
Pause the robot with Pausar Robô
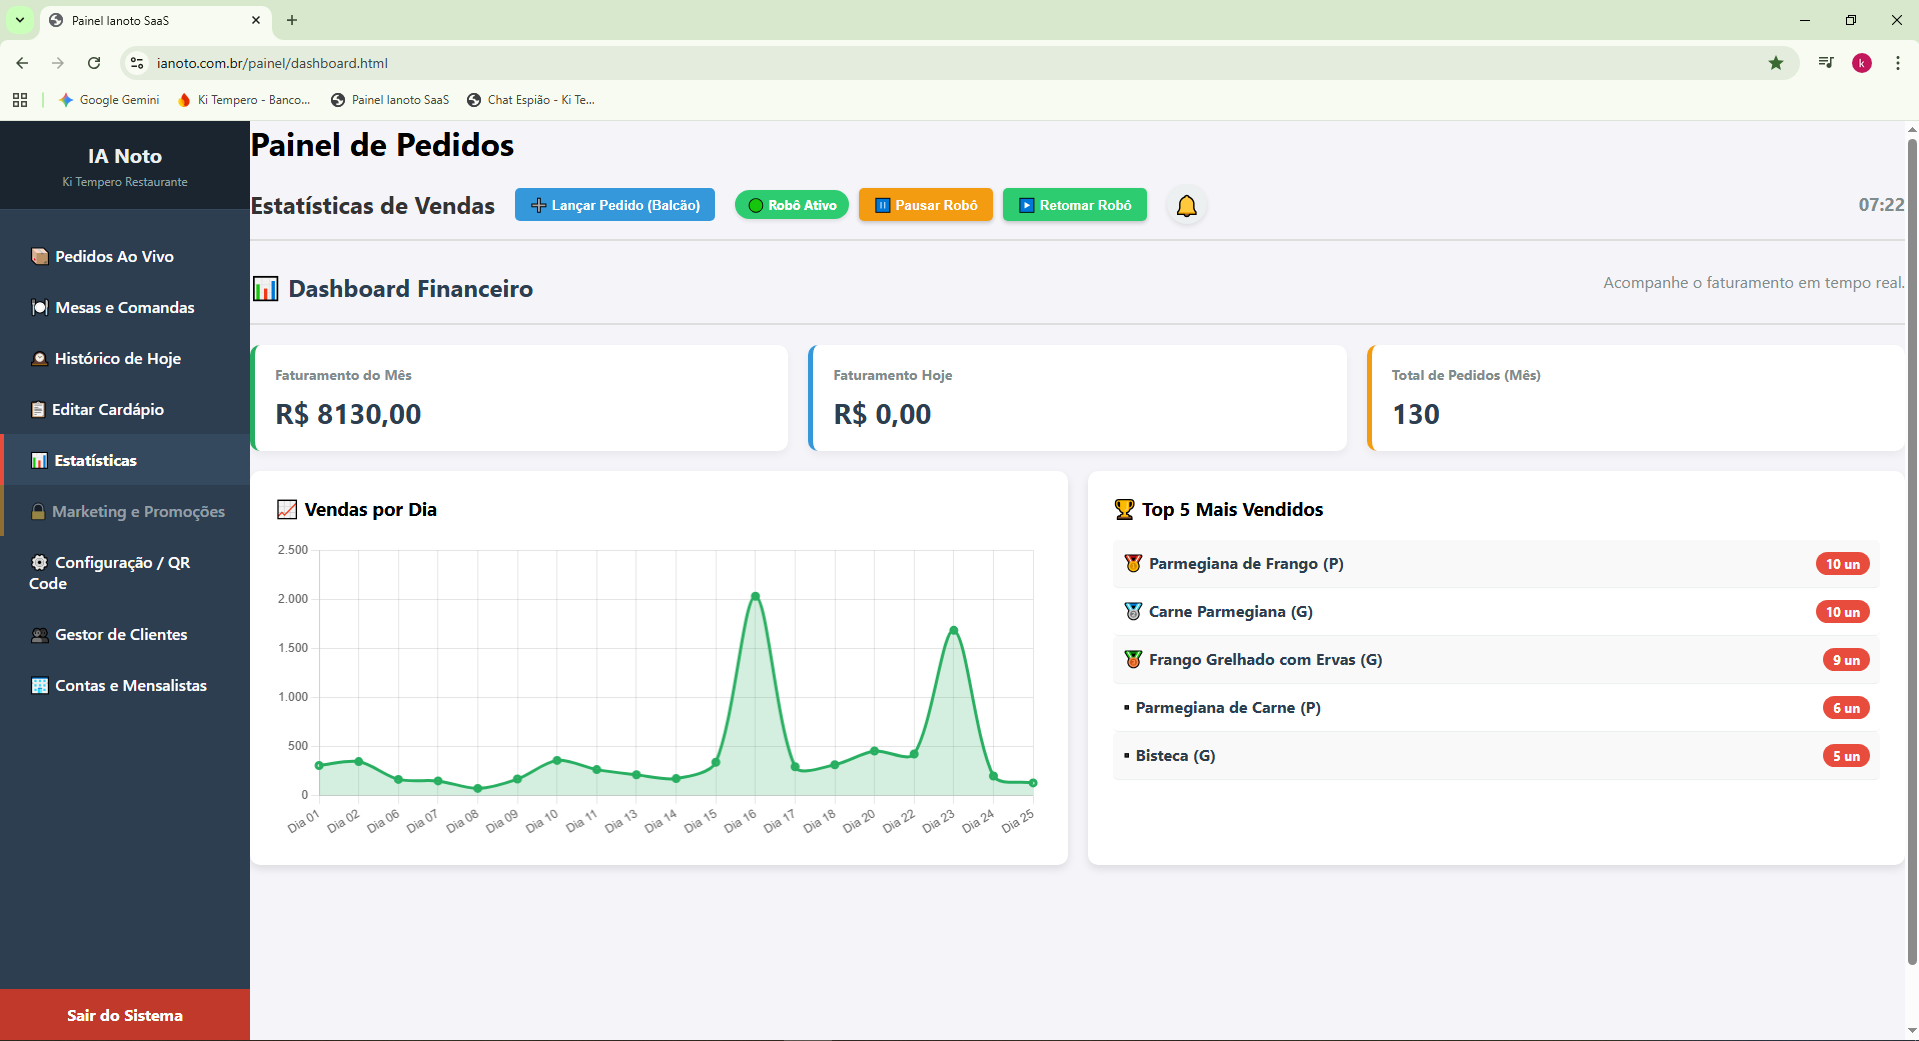[x=926, y=205]
